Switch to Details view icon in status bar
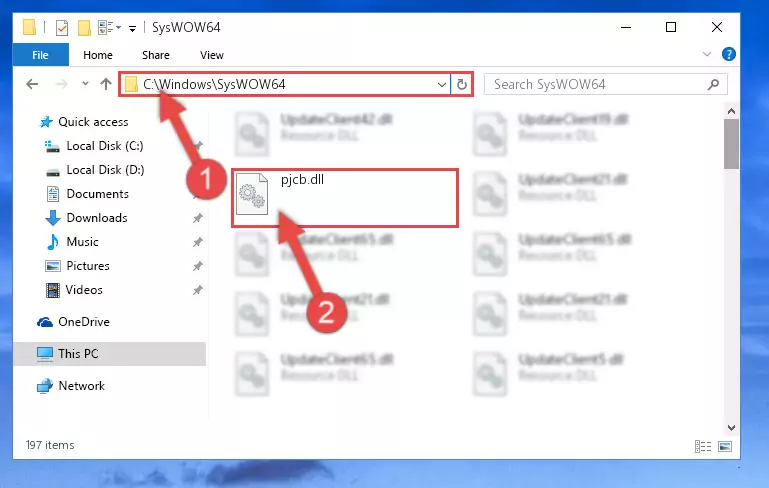The width and height of the screenshot is (769, 488). tap(703, 446)
